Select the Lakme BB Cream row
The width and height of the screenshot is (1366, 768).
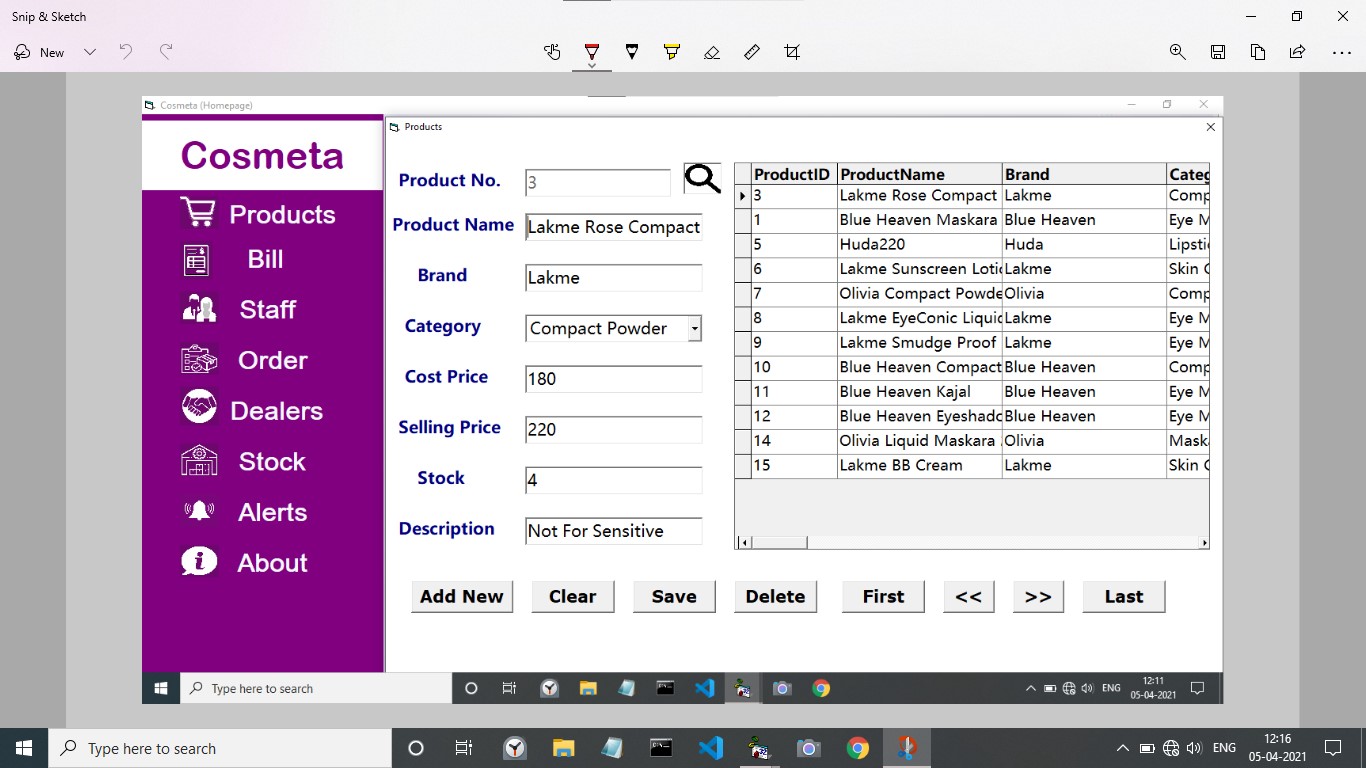pos(900,464)
